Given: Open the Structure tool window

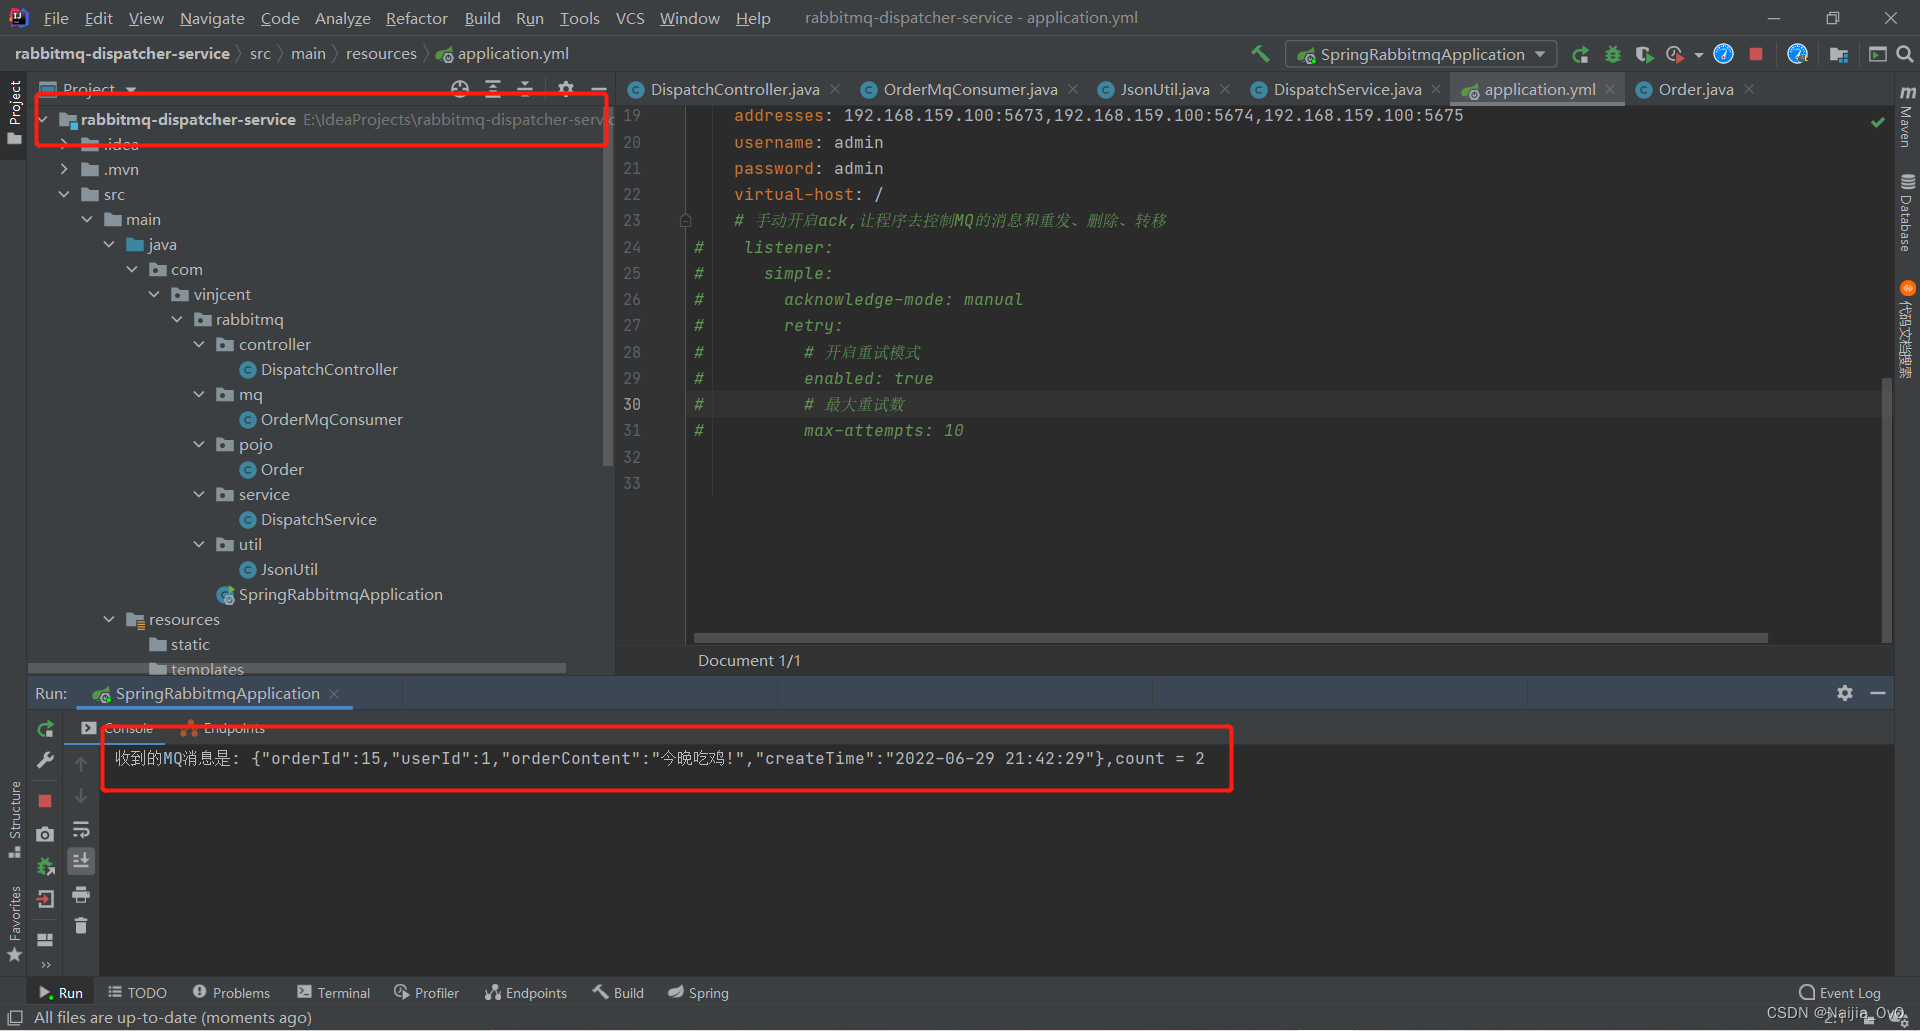Looking at the screenshot, I should point(14,820).
